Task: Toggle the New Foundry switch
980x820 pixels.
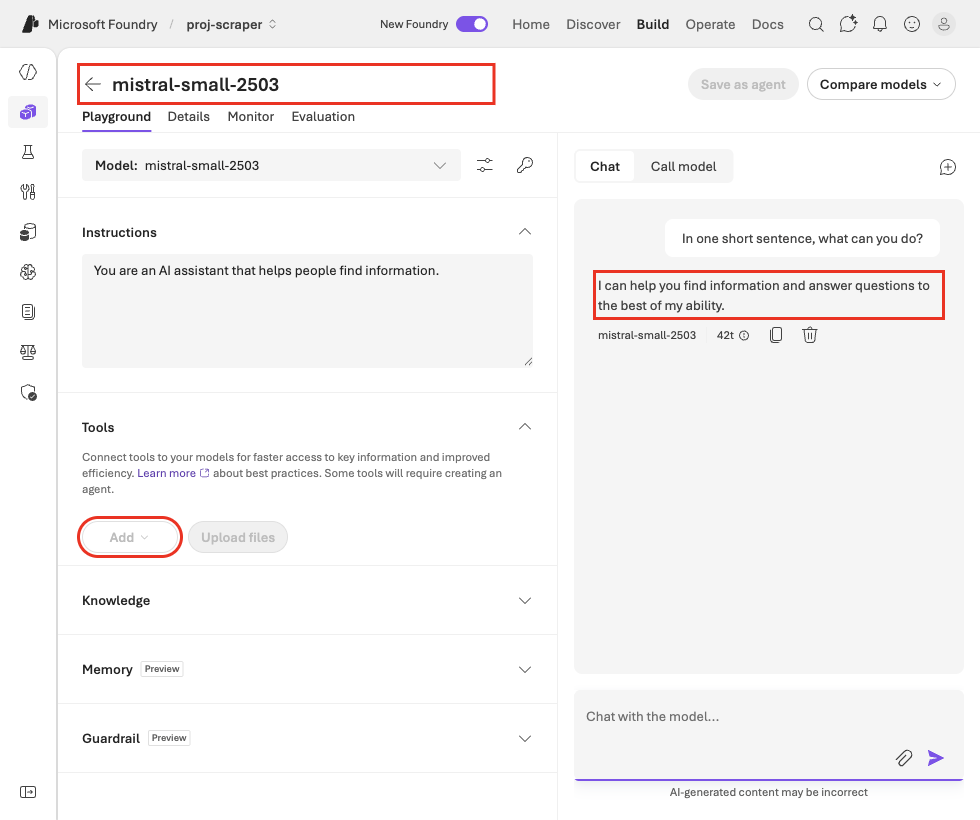Action: point(472,24)
